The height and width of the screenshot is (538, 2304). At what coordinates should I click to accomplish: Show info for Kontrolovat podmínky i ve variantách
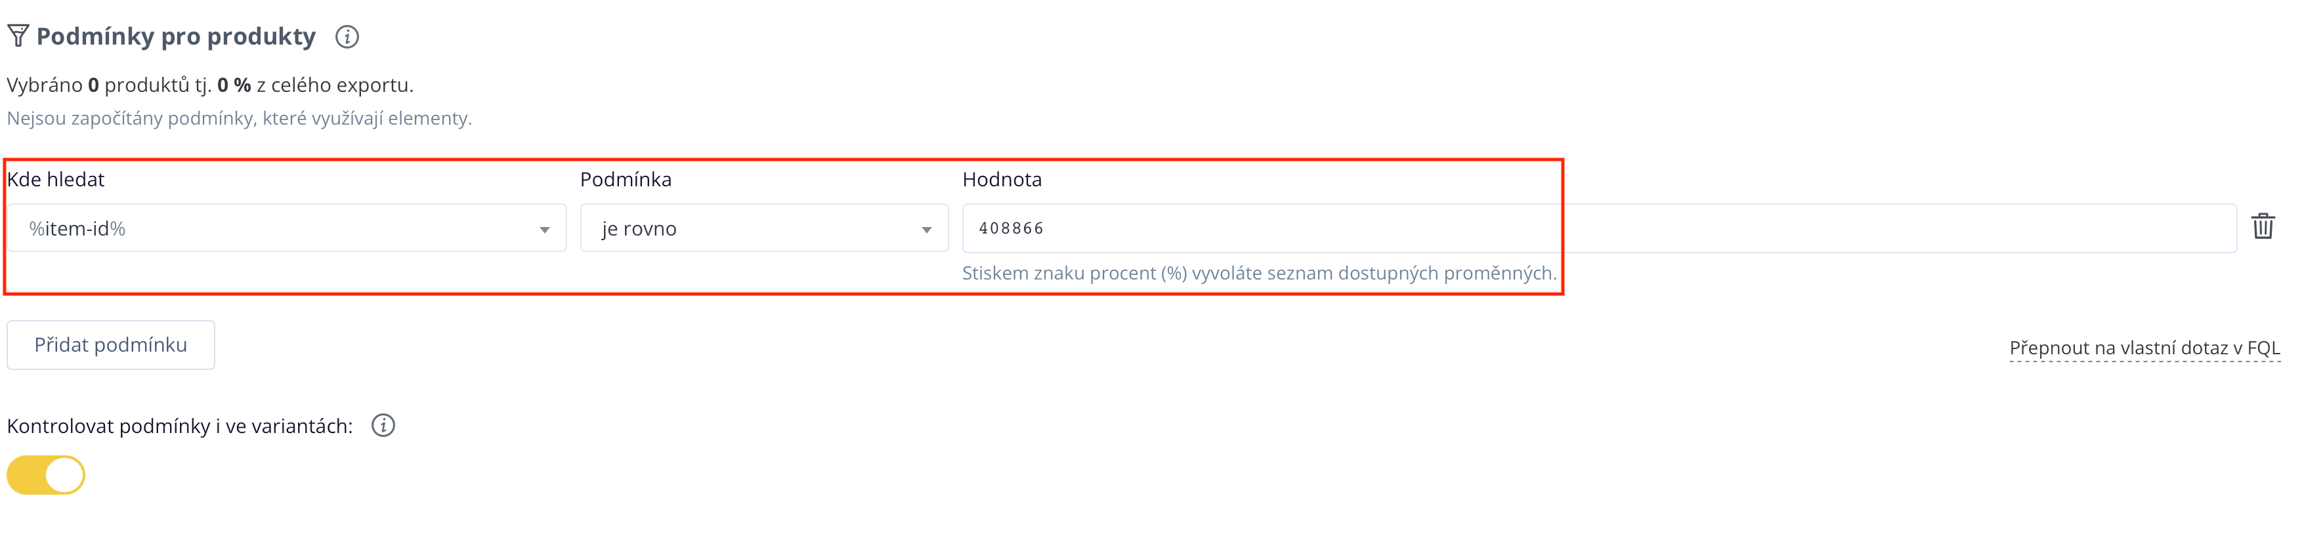(383, 426)
